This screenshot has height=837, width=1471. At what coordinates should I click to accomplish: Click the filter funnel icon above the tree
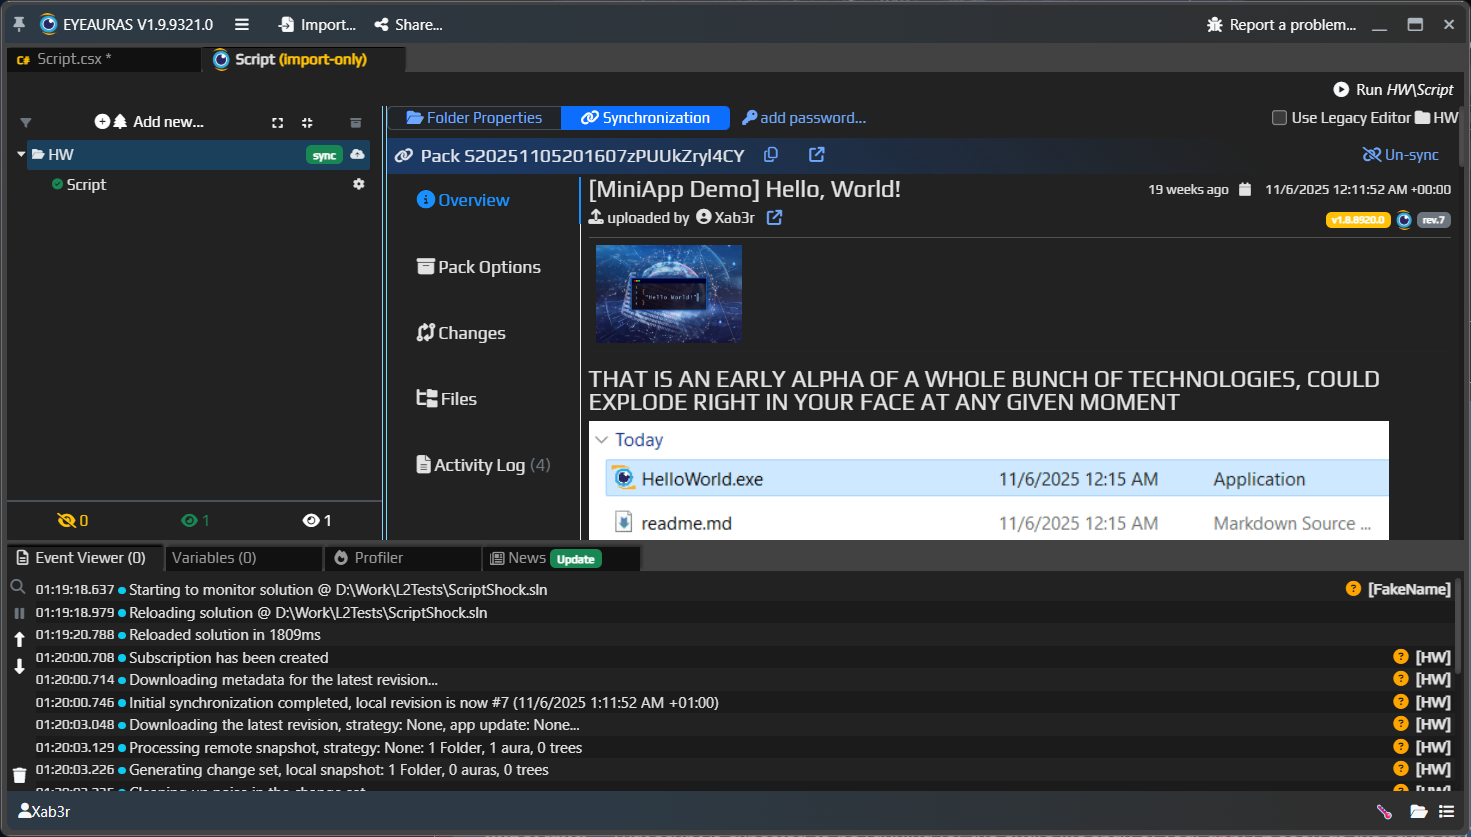pyautogui.click(x=26, y=122)
